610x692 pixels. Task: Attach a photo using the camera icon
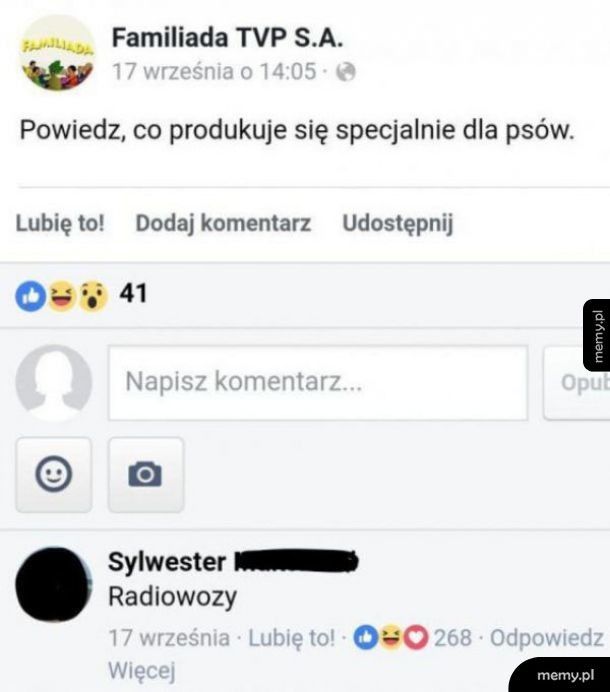146,474
